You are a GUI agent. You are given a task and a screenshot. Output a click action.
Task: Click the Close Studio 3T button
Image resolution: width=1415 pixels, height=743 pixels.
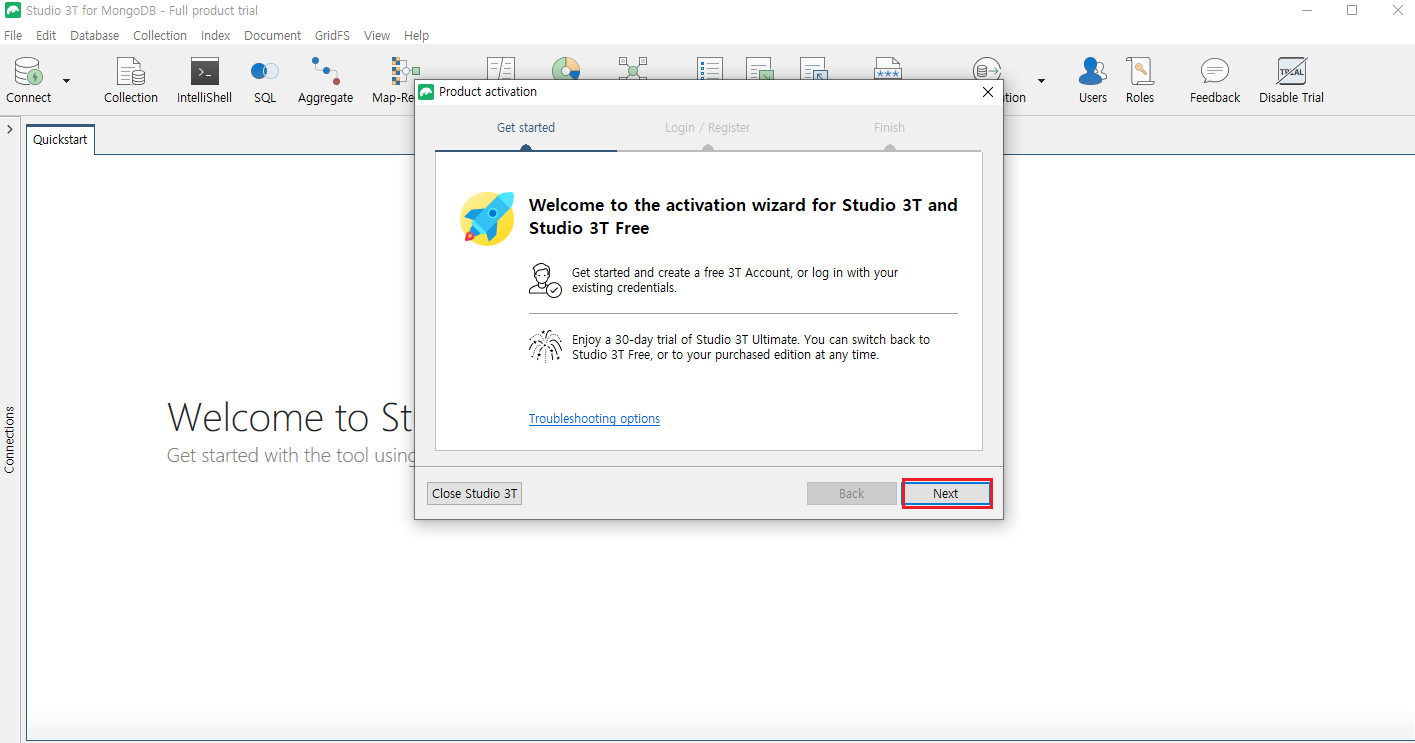pos(474,493)
